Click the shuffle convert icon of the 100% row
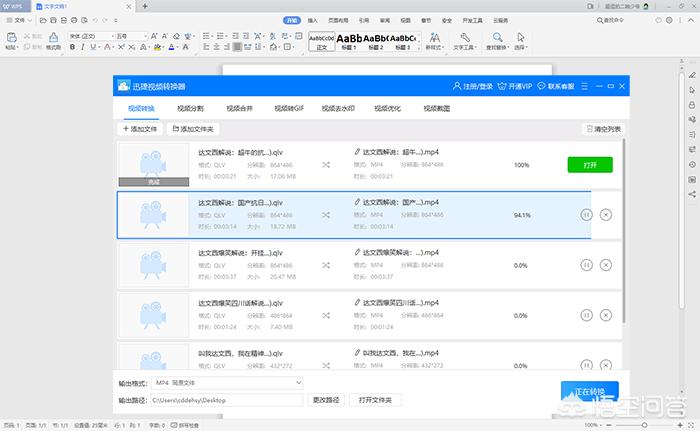Viewport: 700px width, 431px height. coord(326,165)
